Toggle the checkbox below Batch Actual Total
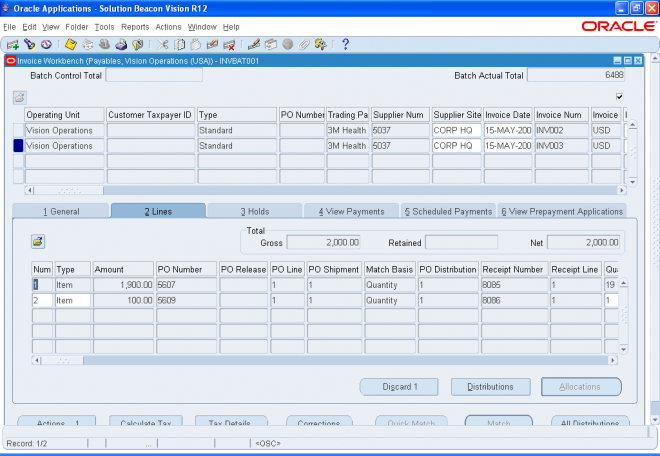The image size is (660, 456). tap(619, 97)
